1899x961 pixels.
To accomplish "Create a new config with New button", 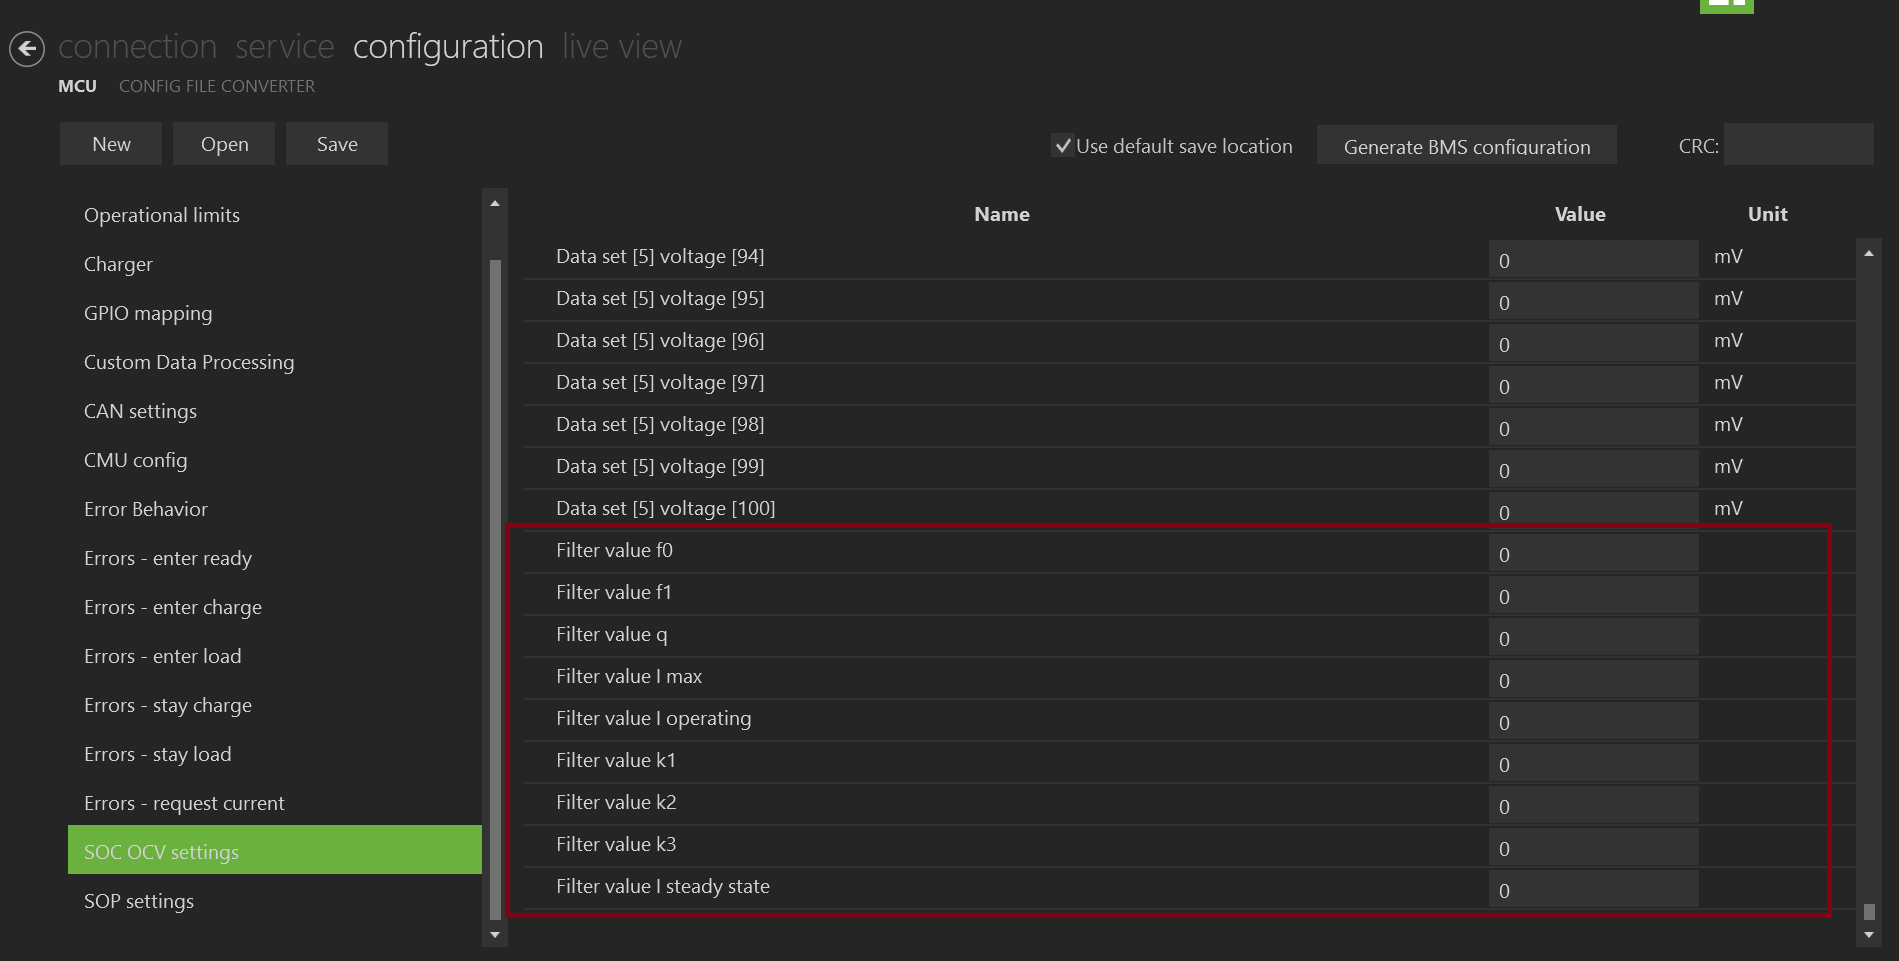I will (111, 144).
